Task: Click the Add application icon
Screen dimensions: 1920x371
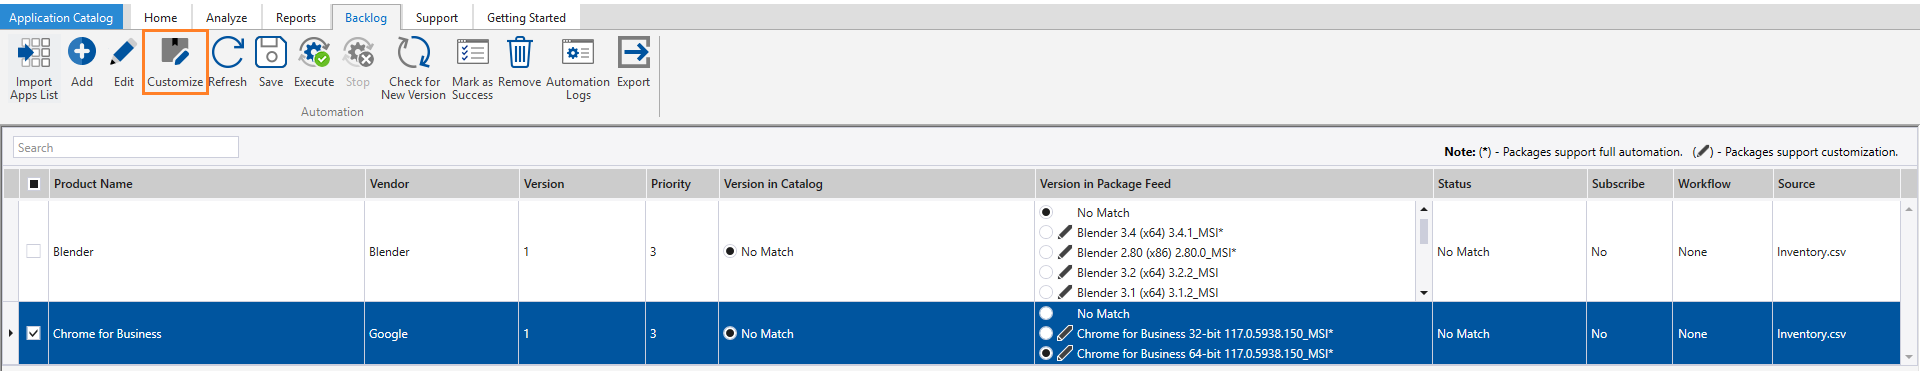Action: [82, 51]
